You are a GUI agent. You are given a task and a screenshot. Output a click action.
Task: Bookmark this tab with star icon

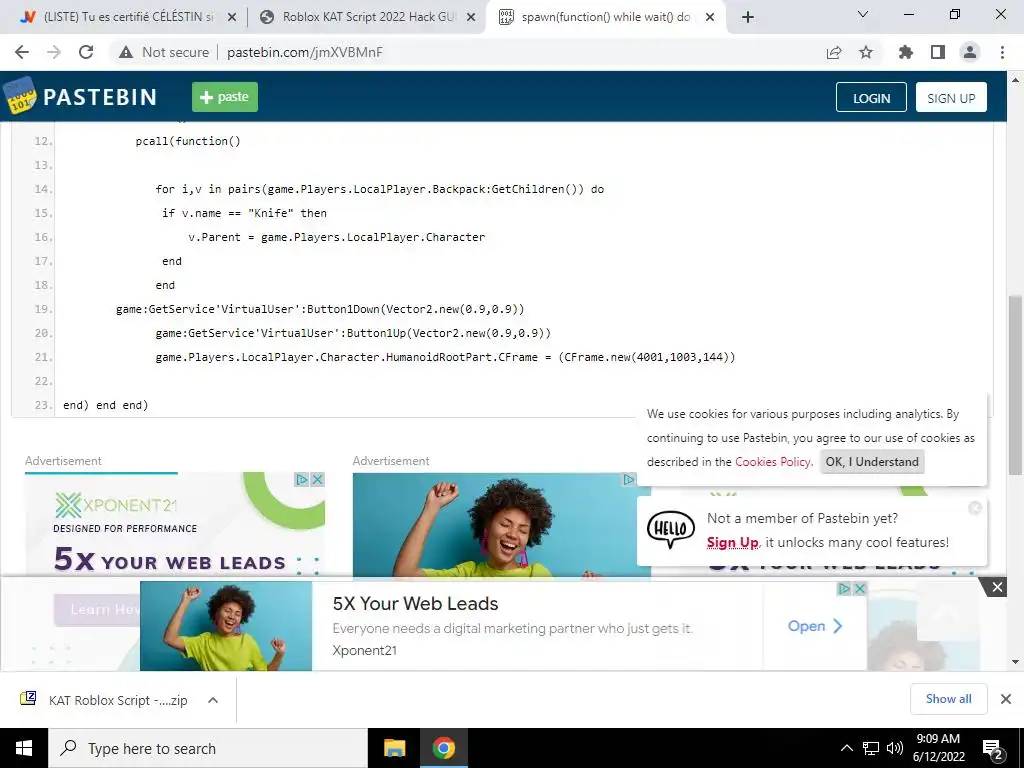point(866,52)
